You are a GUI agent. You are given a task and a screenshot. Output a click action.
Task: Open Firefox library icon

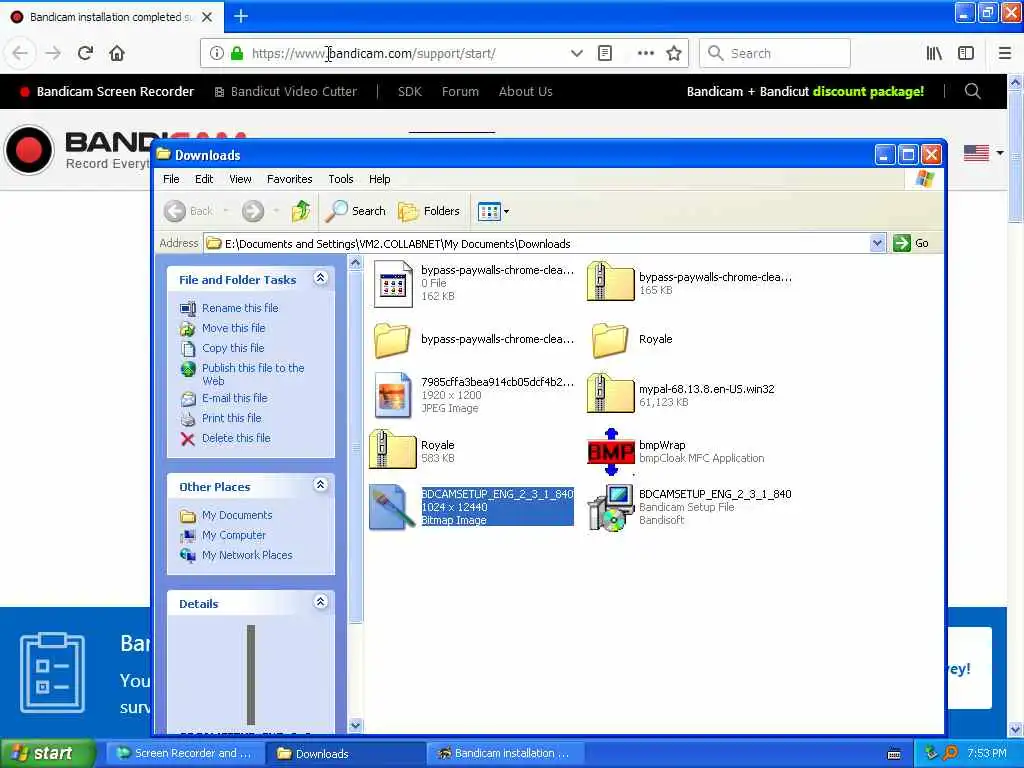934,53
